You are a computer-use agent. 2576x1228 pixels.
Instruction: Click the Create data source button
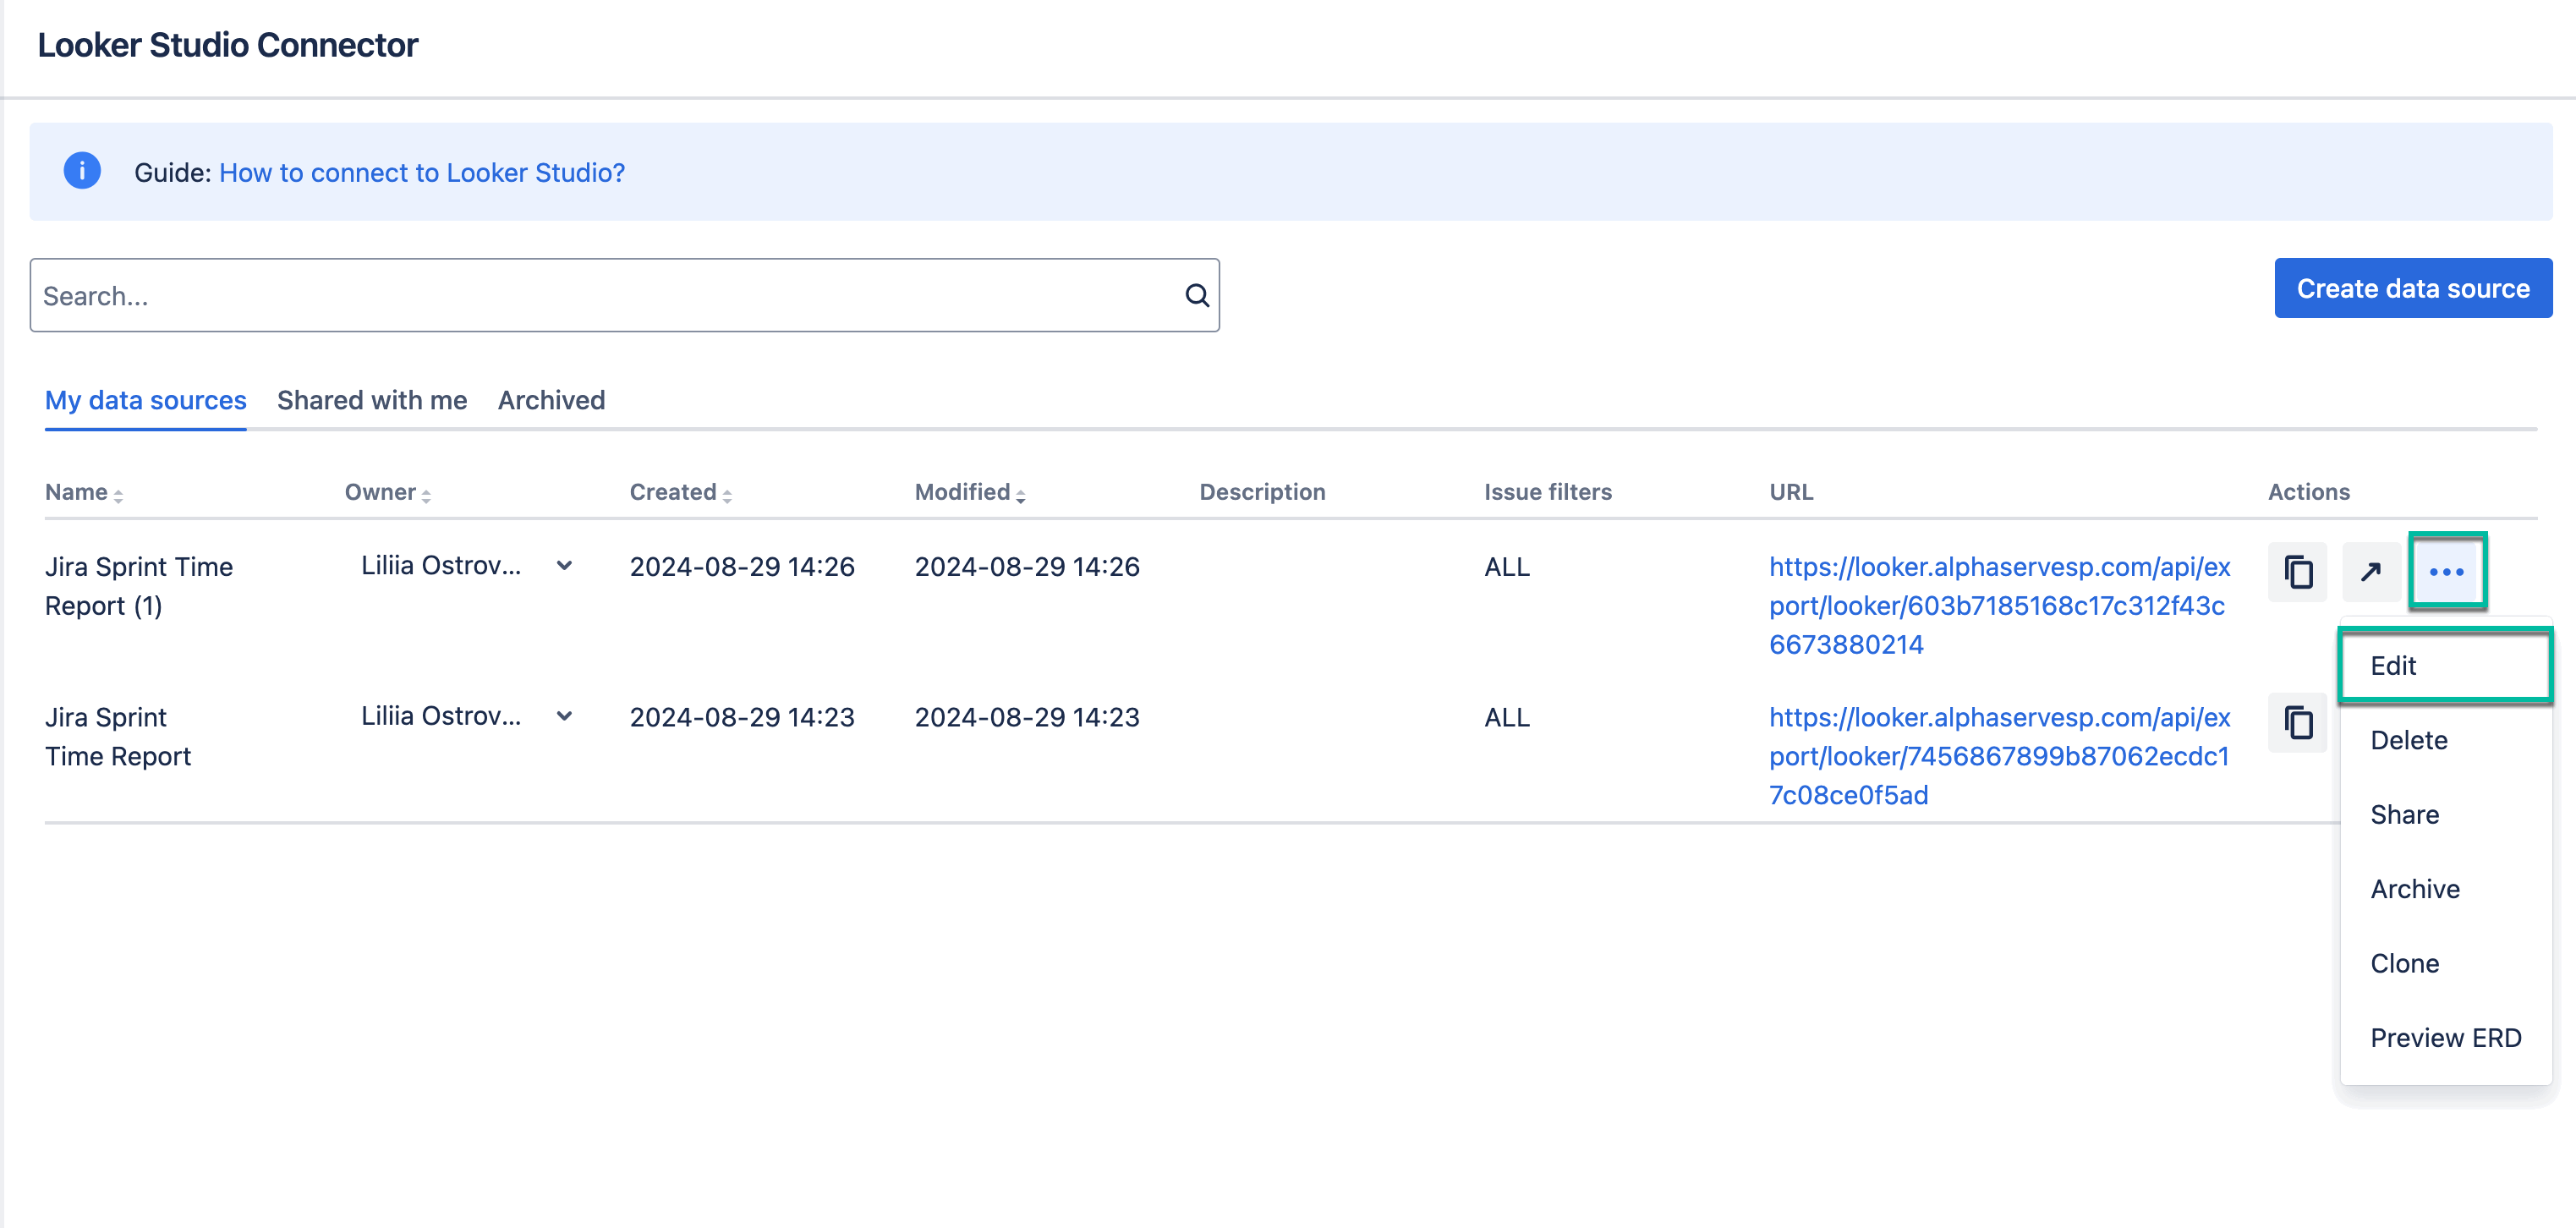(x=2412, y=288)
